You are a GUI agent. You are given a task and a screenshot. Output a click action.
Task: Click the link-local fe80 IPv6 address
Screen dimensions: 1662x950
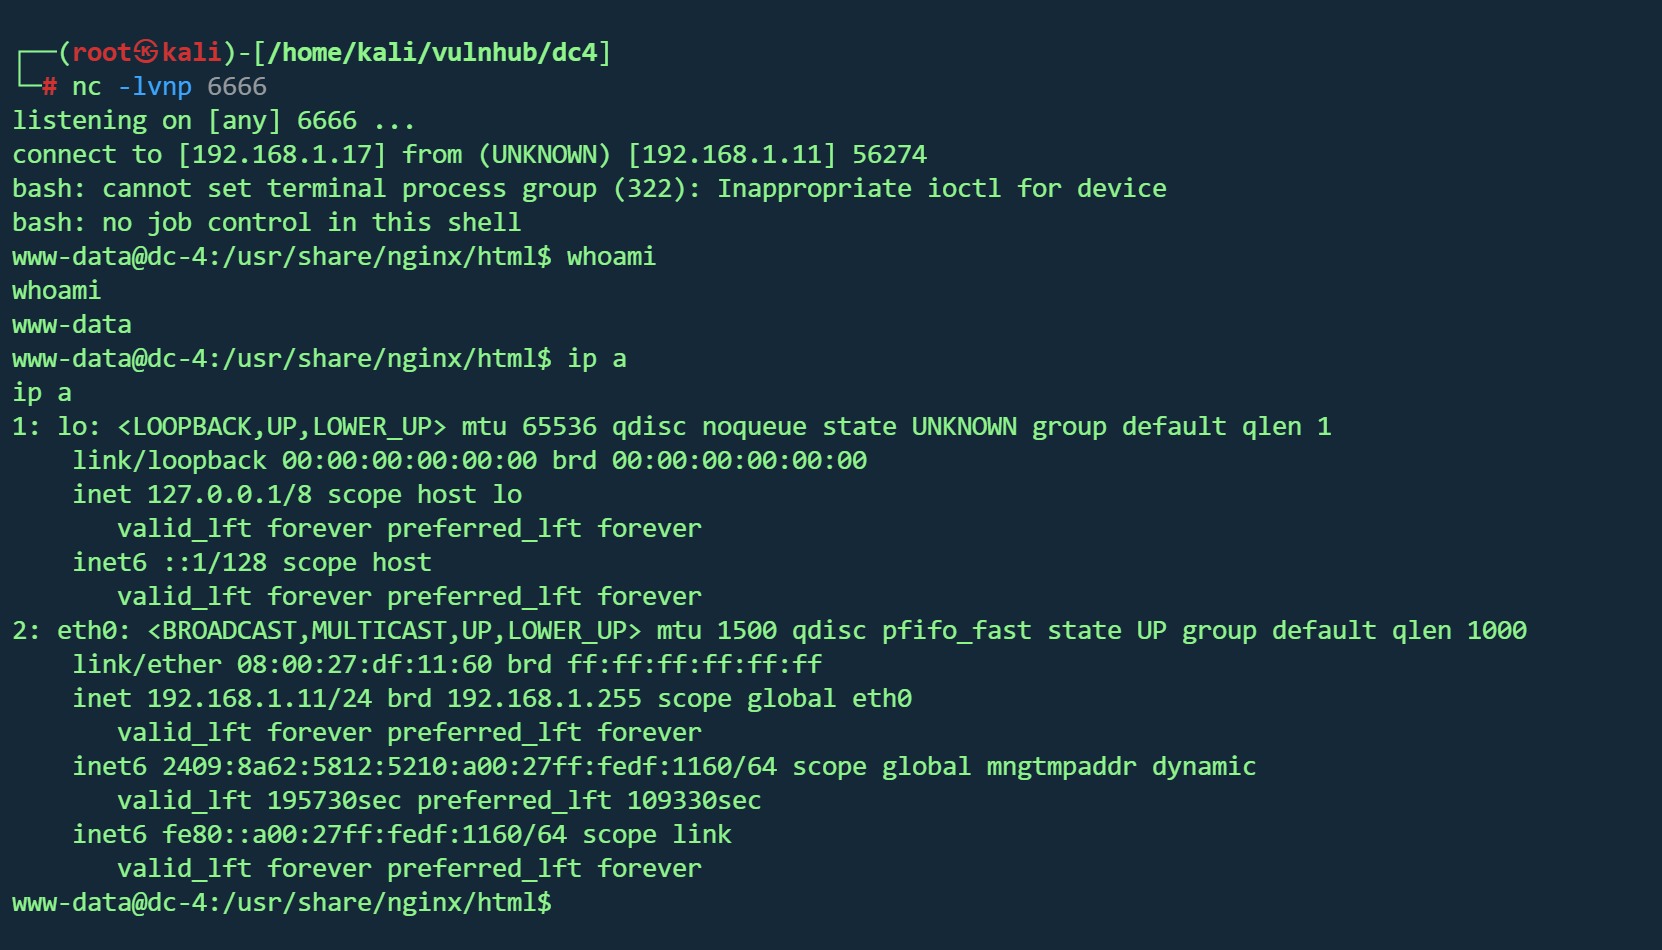coord(364,835)
